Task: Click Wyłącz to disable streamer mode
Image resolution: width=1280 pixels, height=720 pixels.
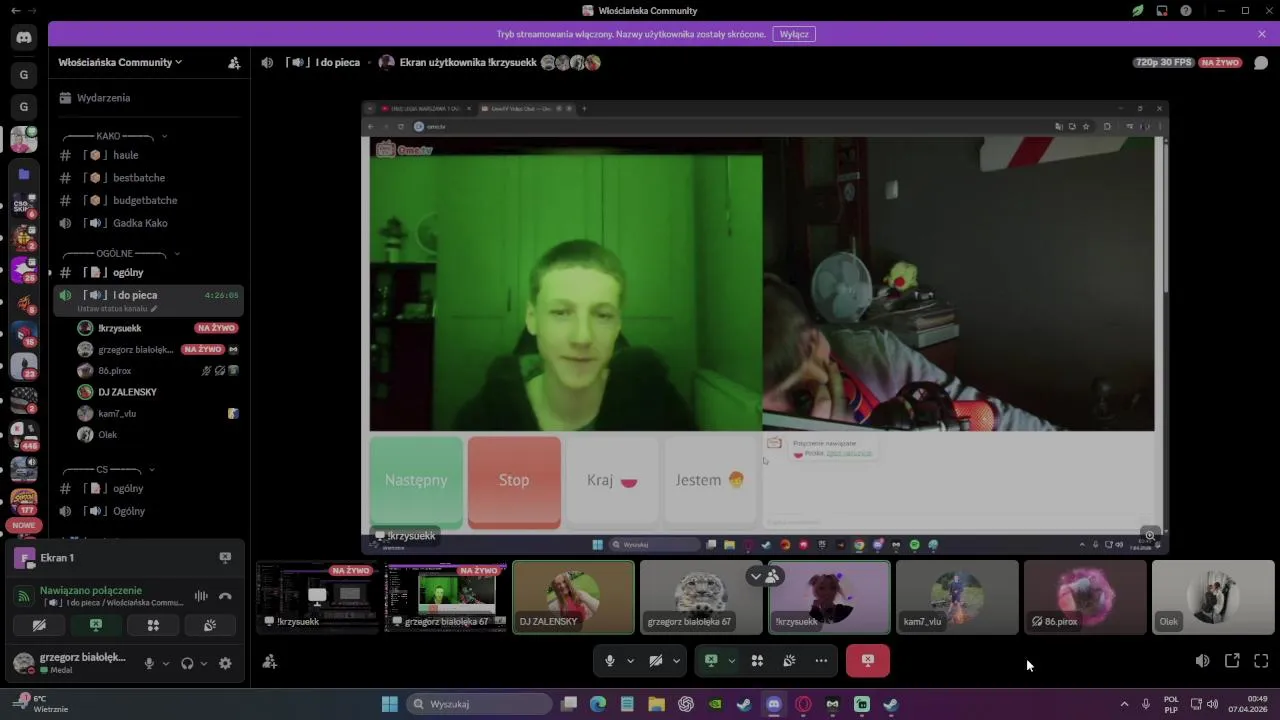Action: [x=794, y=34]
